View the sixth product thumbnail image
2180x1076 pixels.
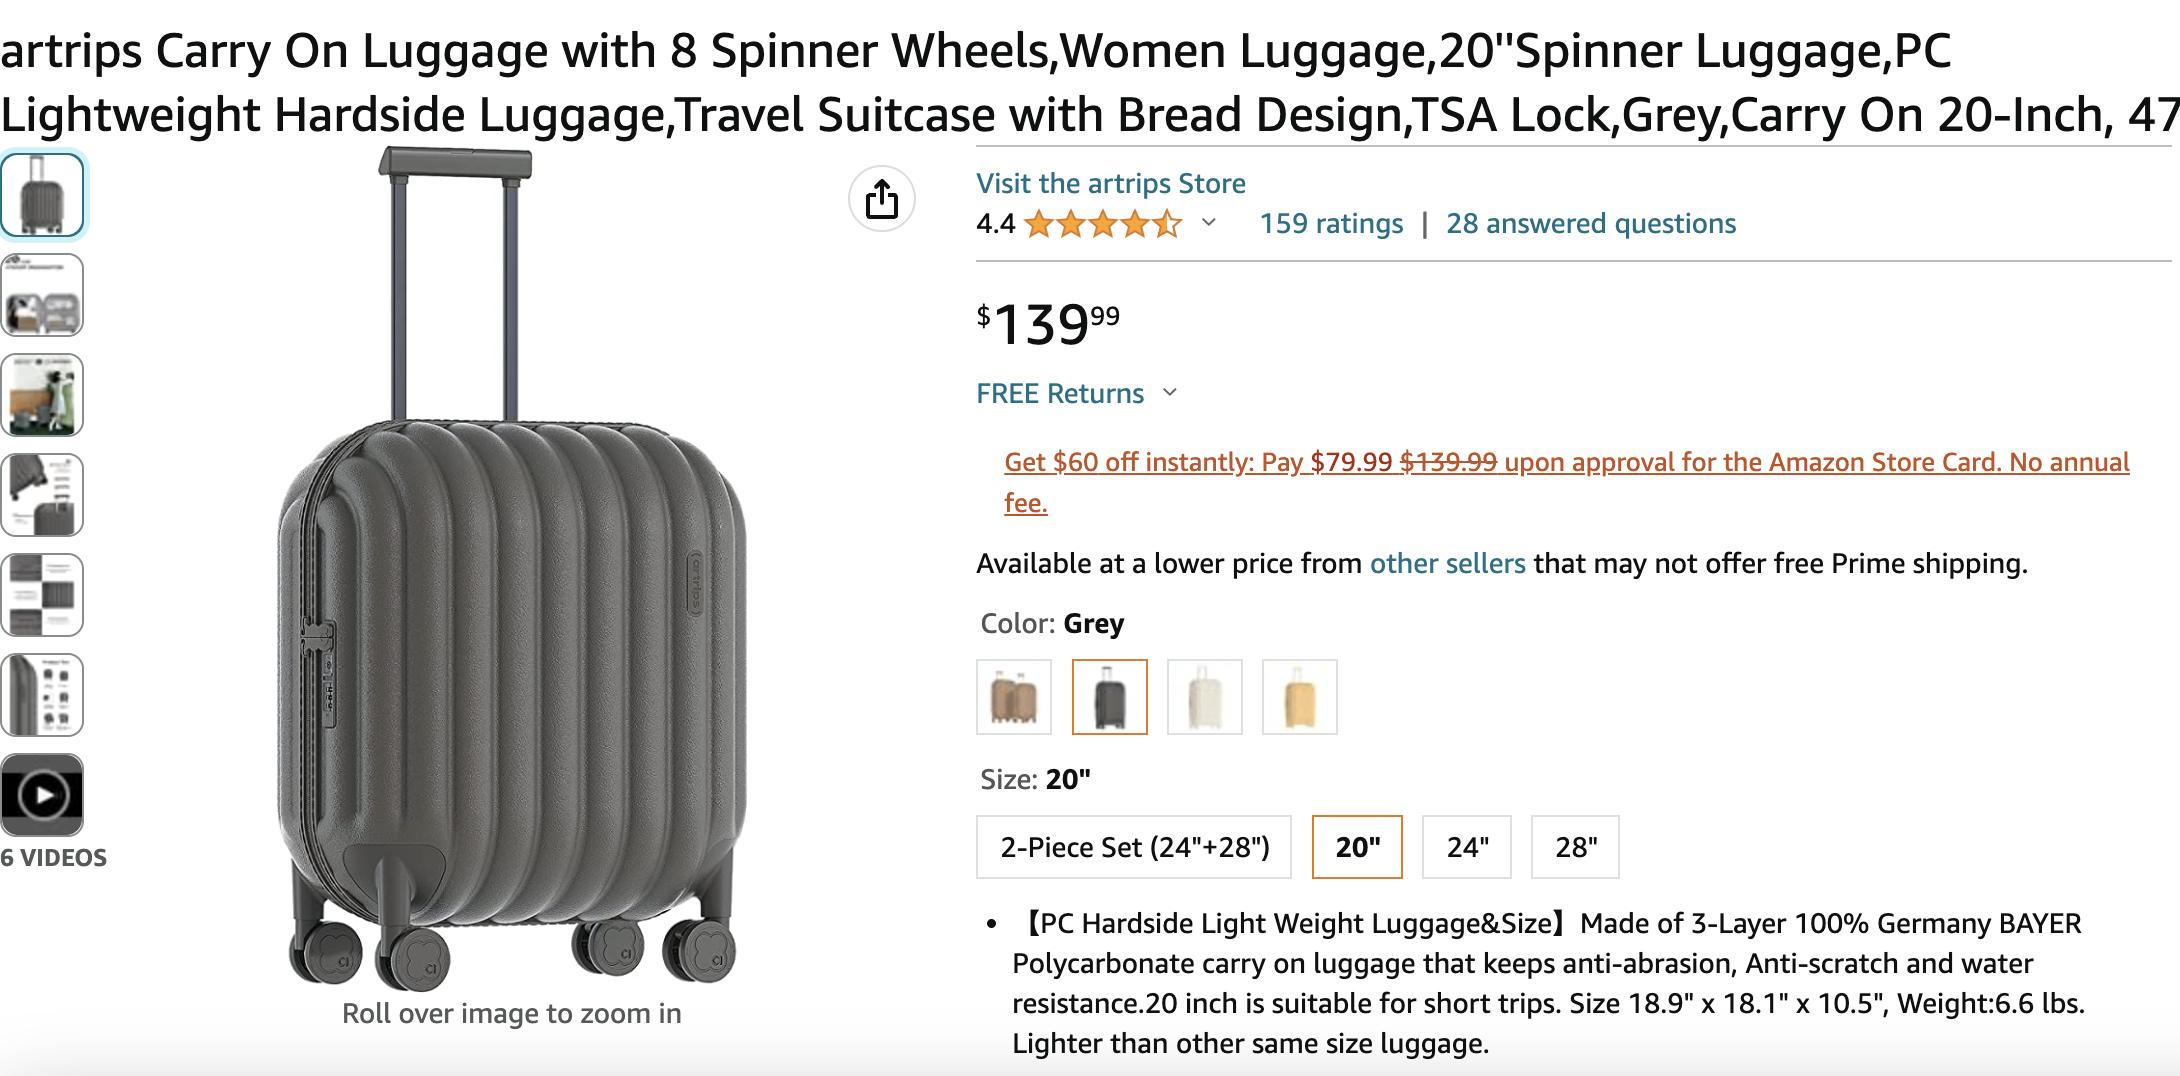point(42,695)
